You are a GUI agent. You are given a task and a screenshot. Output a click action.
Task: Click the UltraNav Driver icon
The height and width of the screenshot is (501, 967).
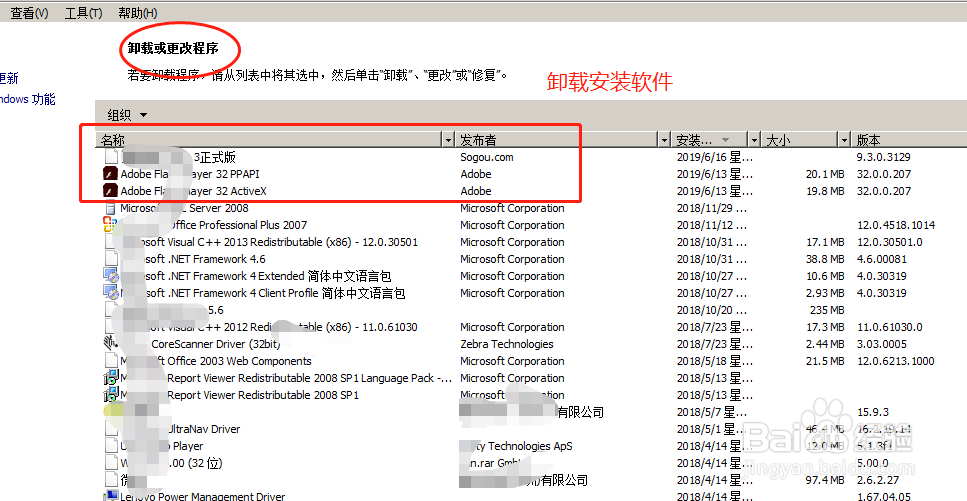(110, 428)
